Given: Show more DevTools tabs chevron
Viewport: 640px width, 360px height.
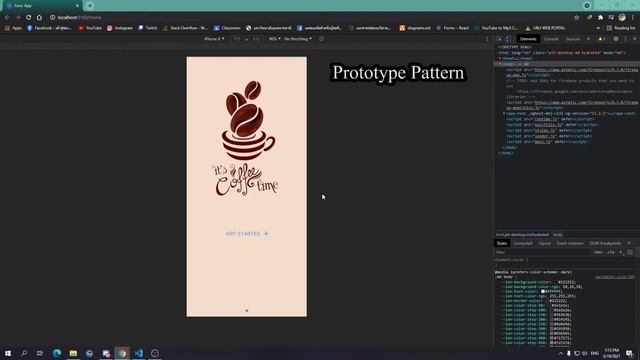Looking at the screenshot, I should (x=588, y=39).
